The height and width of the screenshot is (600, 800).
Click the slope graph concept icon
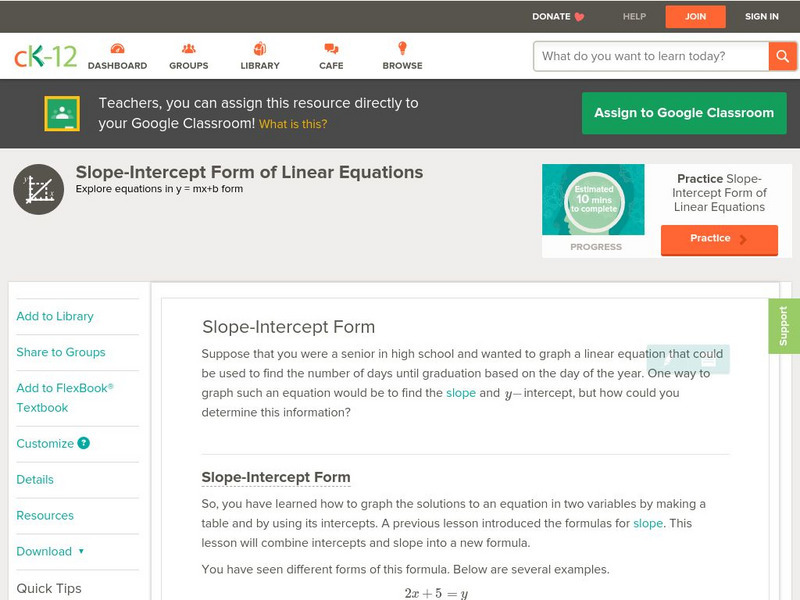pyautogui.click(x=39, y=189)
